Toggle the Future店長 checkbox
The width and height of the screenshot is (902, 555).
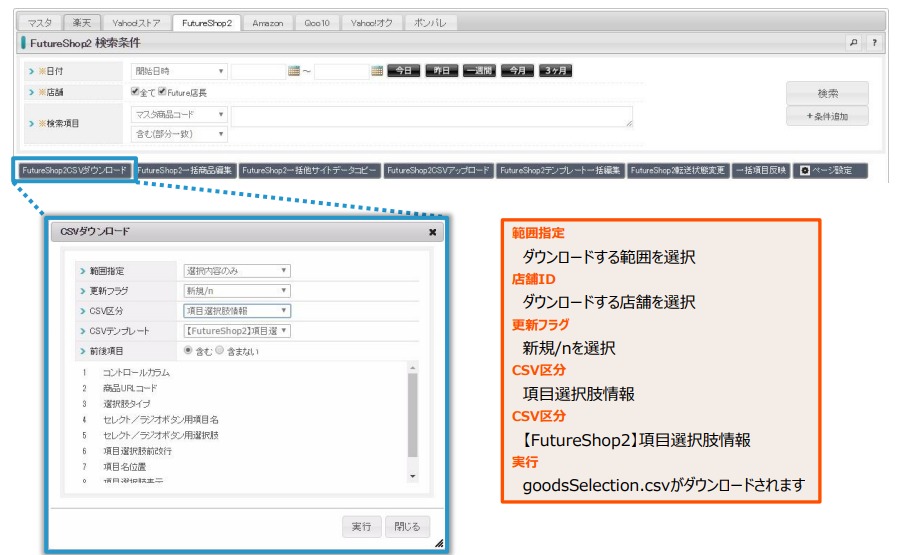click(162, 91)
